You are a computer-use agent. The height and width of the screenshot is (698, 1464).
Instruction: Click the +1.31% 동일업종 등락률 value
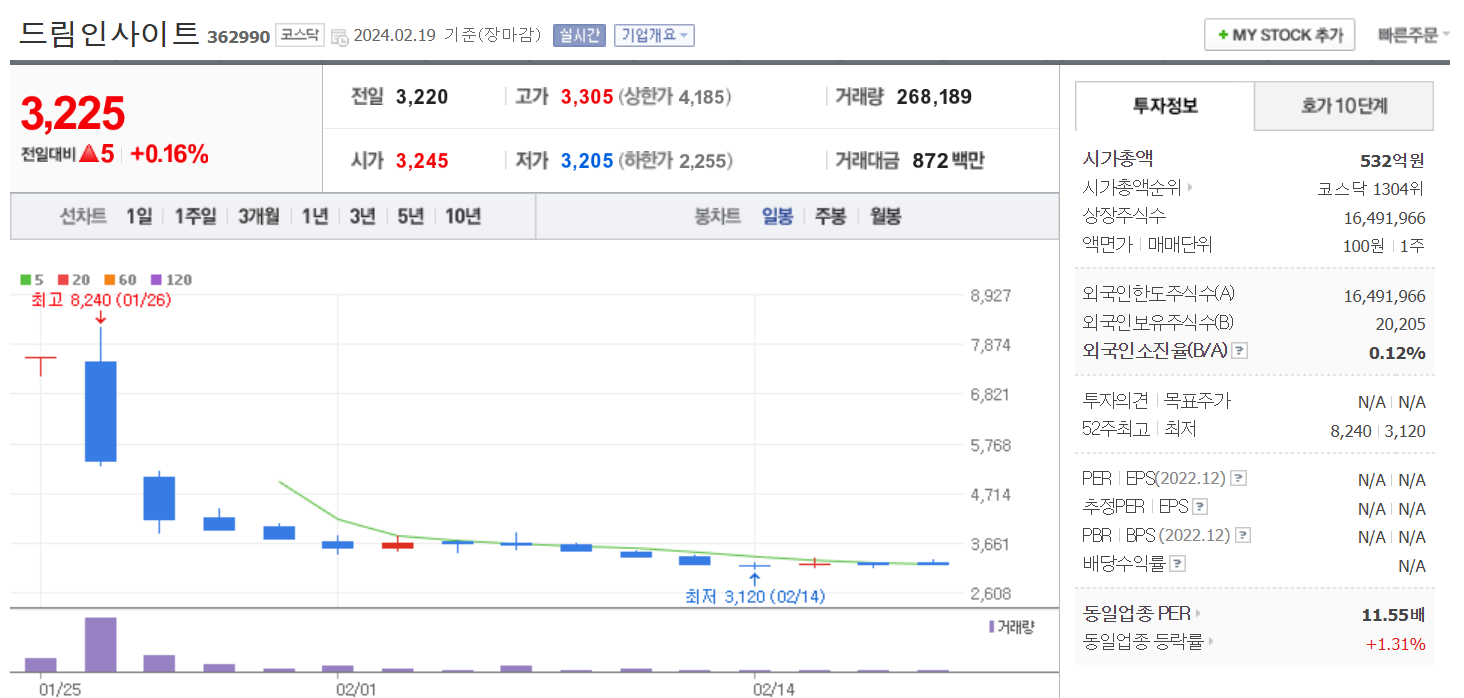(1396, 643)
